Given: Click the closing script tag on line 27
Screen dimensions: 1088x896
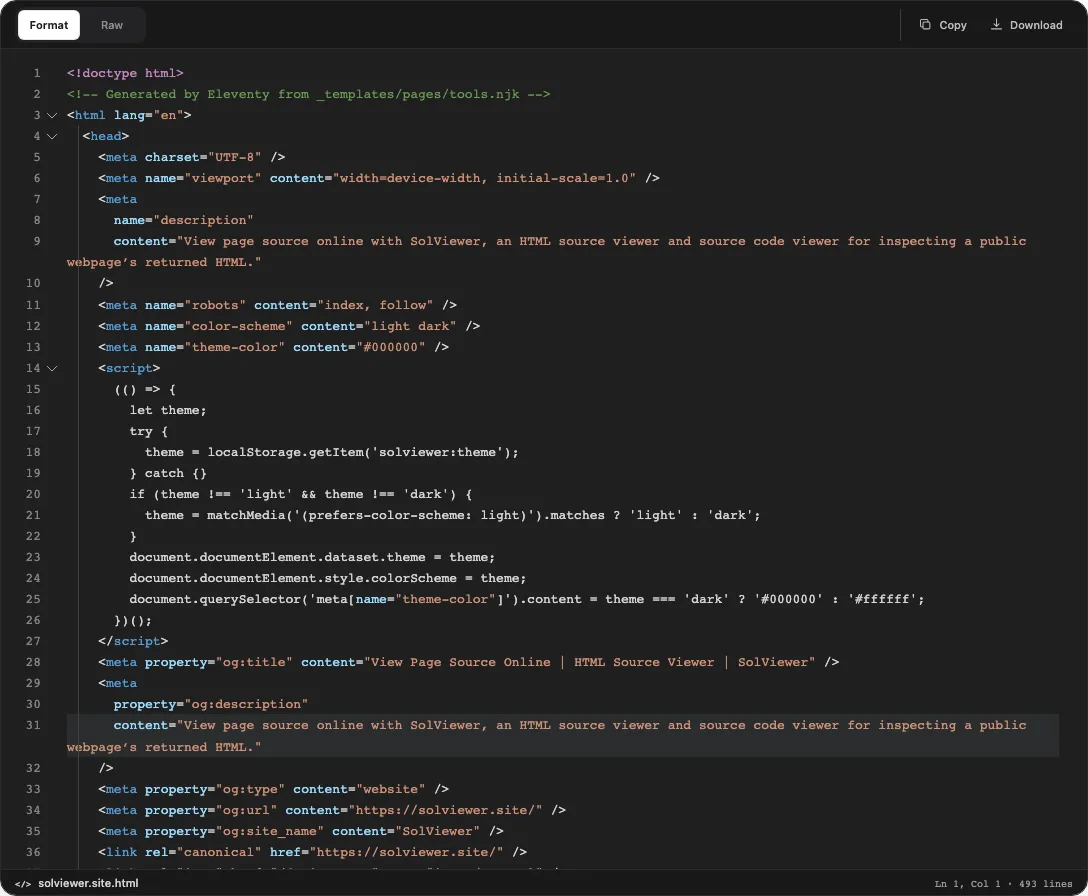Looking at the screenshot, I should tap(133, 641).
